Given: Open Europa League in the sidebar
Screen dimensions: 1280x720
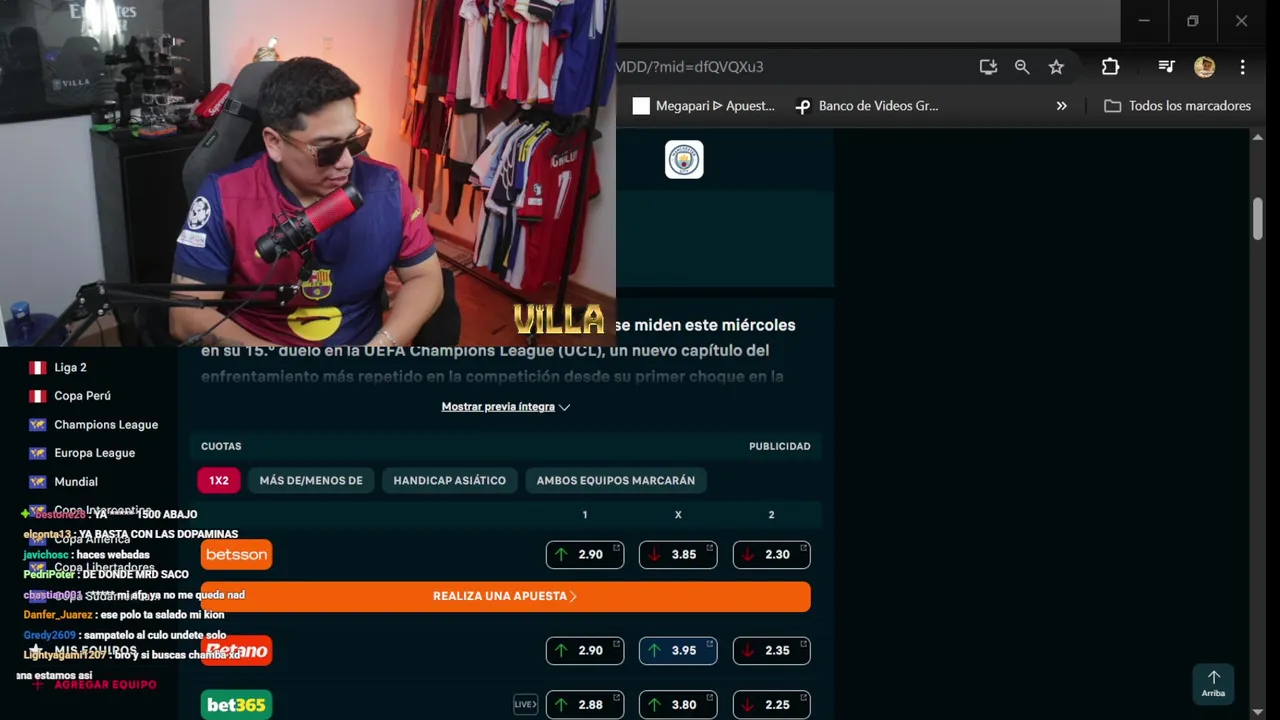Looking at the screenshot, I should click(x=94, y=453).
